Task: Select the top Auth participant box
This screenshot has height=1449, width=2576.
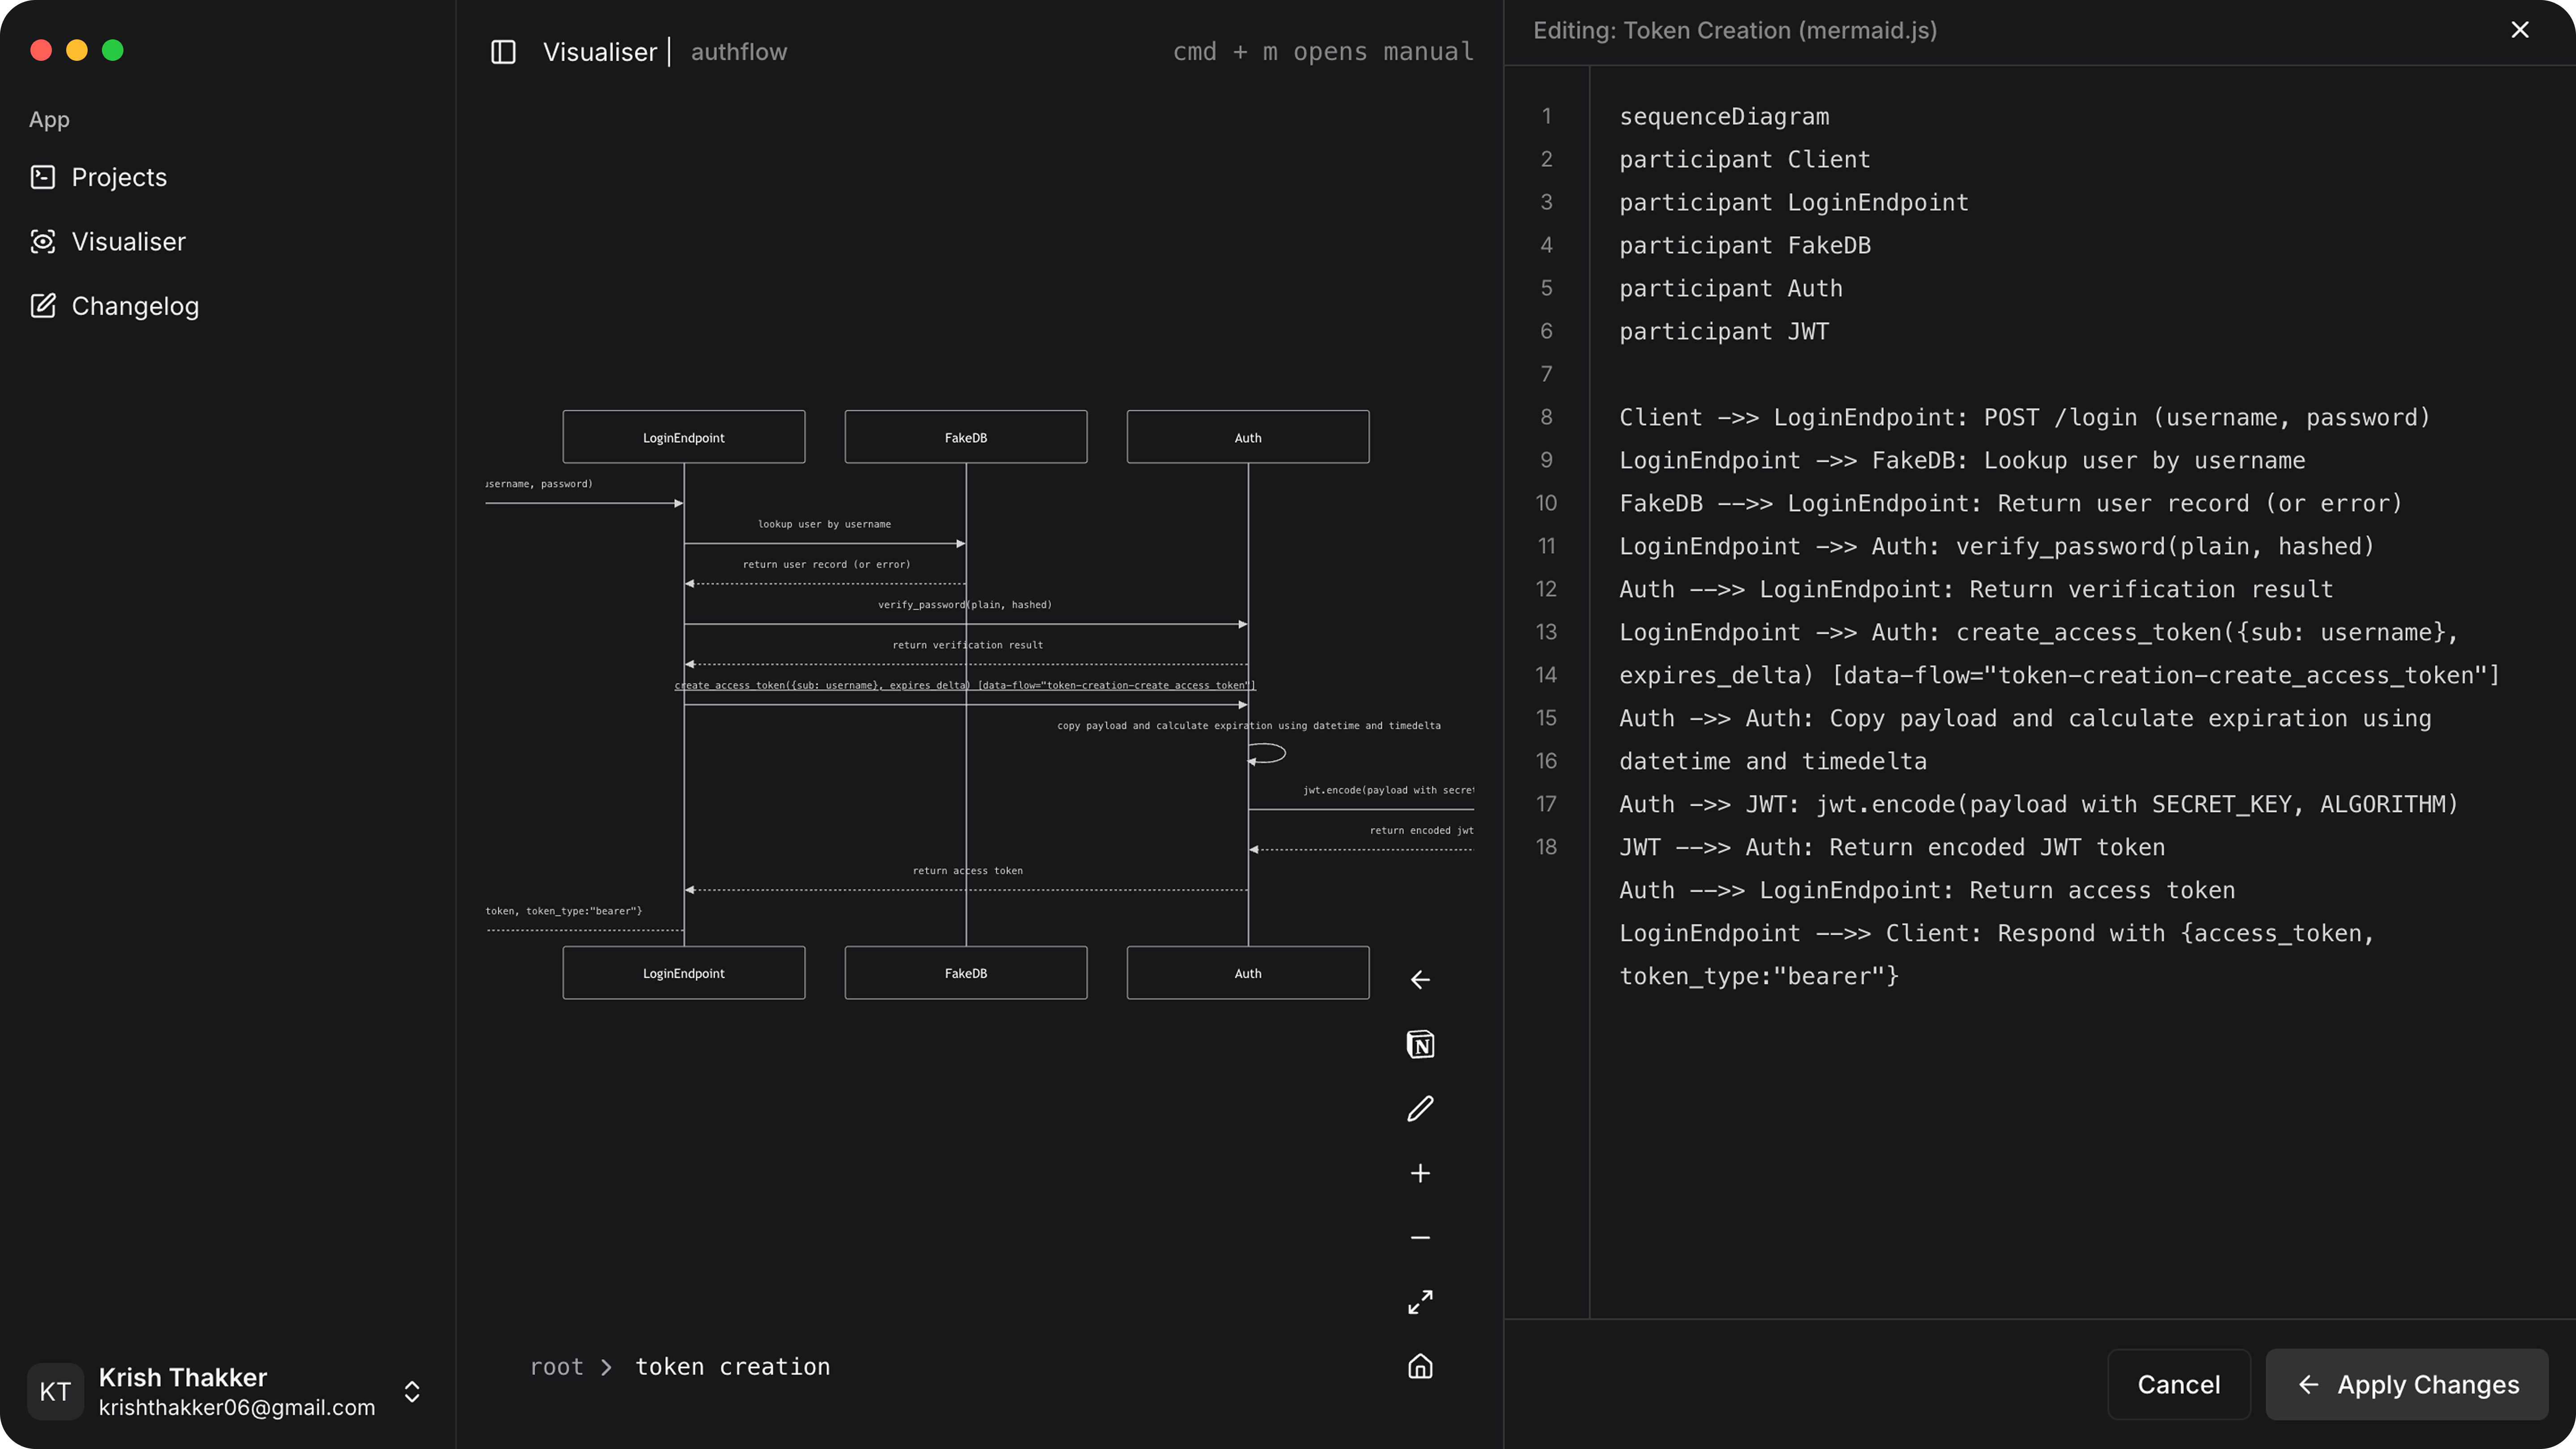Action: click(1248, 437)
